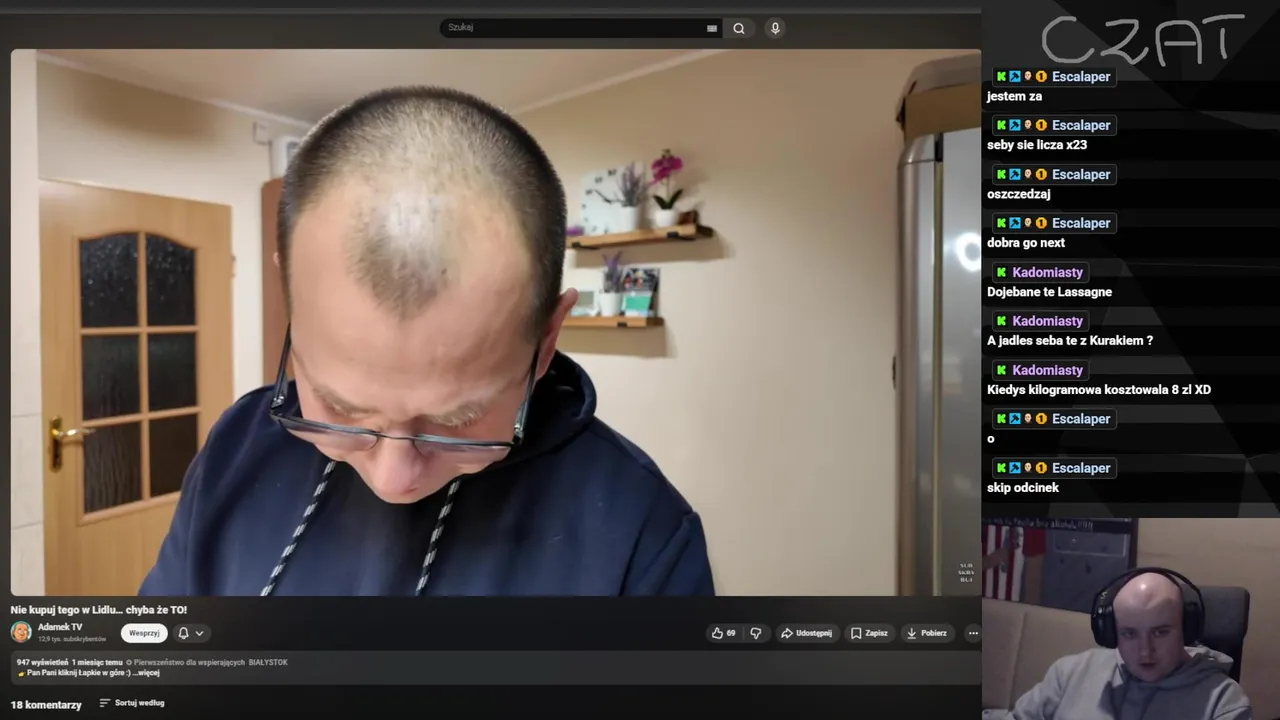This screenshot has height=720, width=1280.
Task: Click Escalaper name above 'seby sie licza x23'
Action: coord(1081,125)
